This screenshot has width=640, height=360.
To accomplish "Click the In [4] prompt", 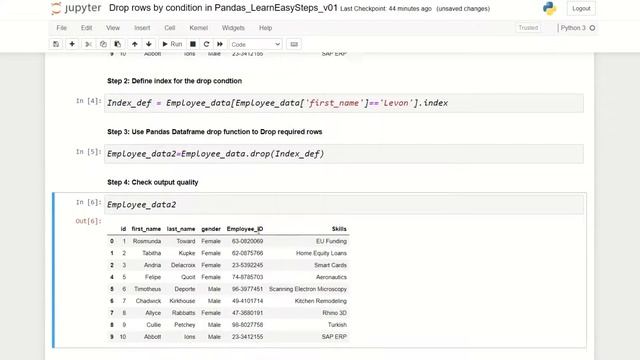I will coord(89,100).
